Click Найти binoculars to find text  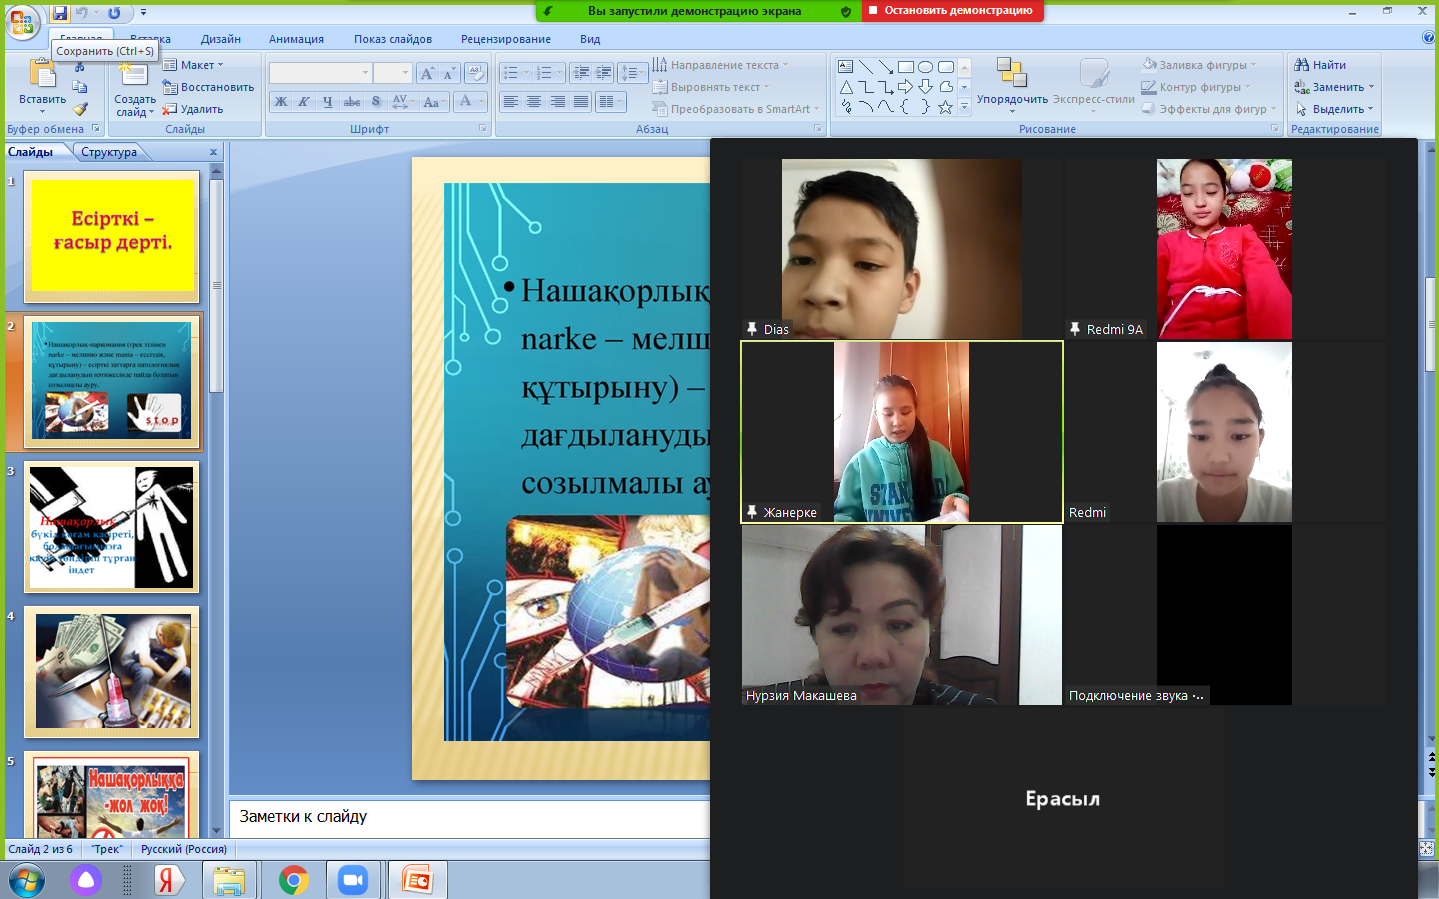[x=1320, y=65]
